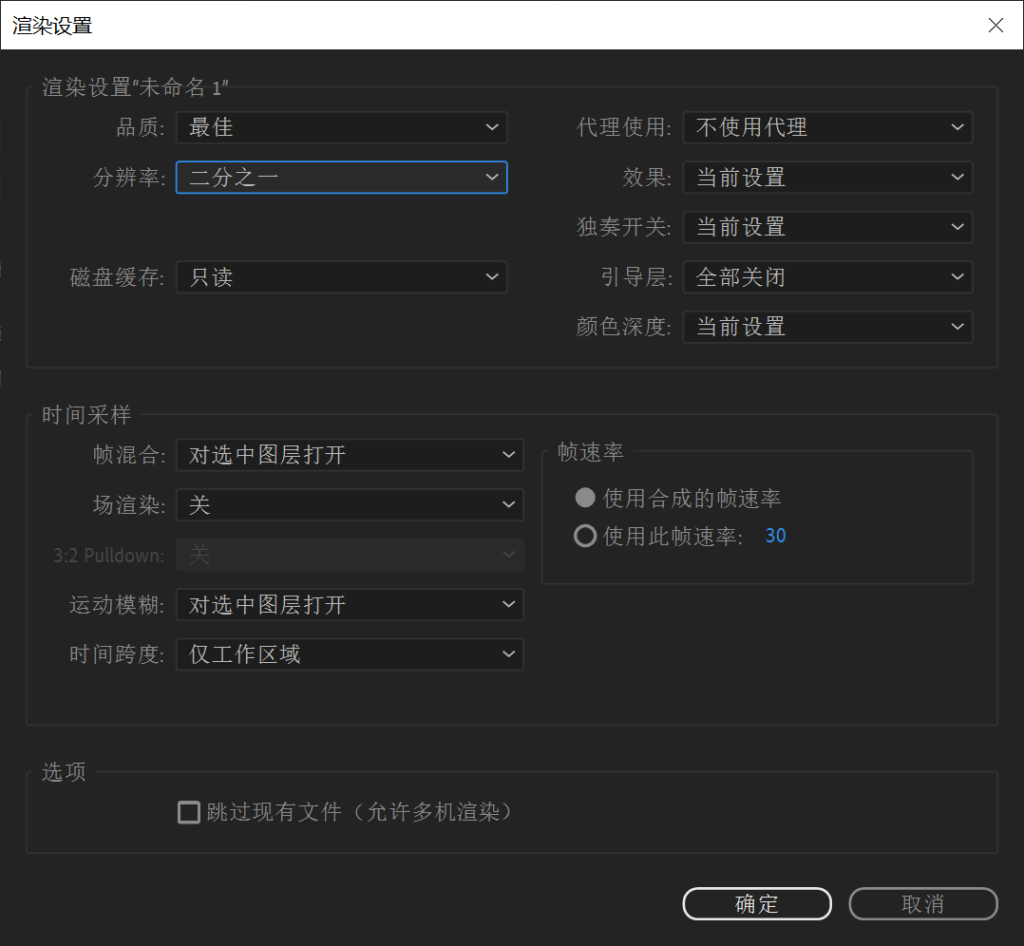The height and width of the screenshot is (946, 1024).
Task: Open the 代理使用 proxy use dropdown
Action: point(827,128)
